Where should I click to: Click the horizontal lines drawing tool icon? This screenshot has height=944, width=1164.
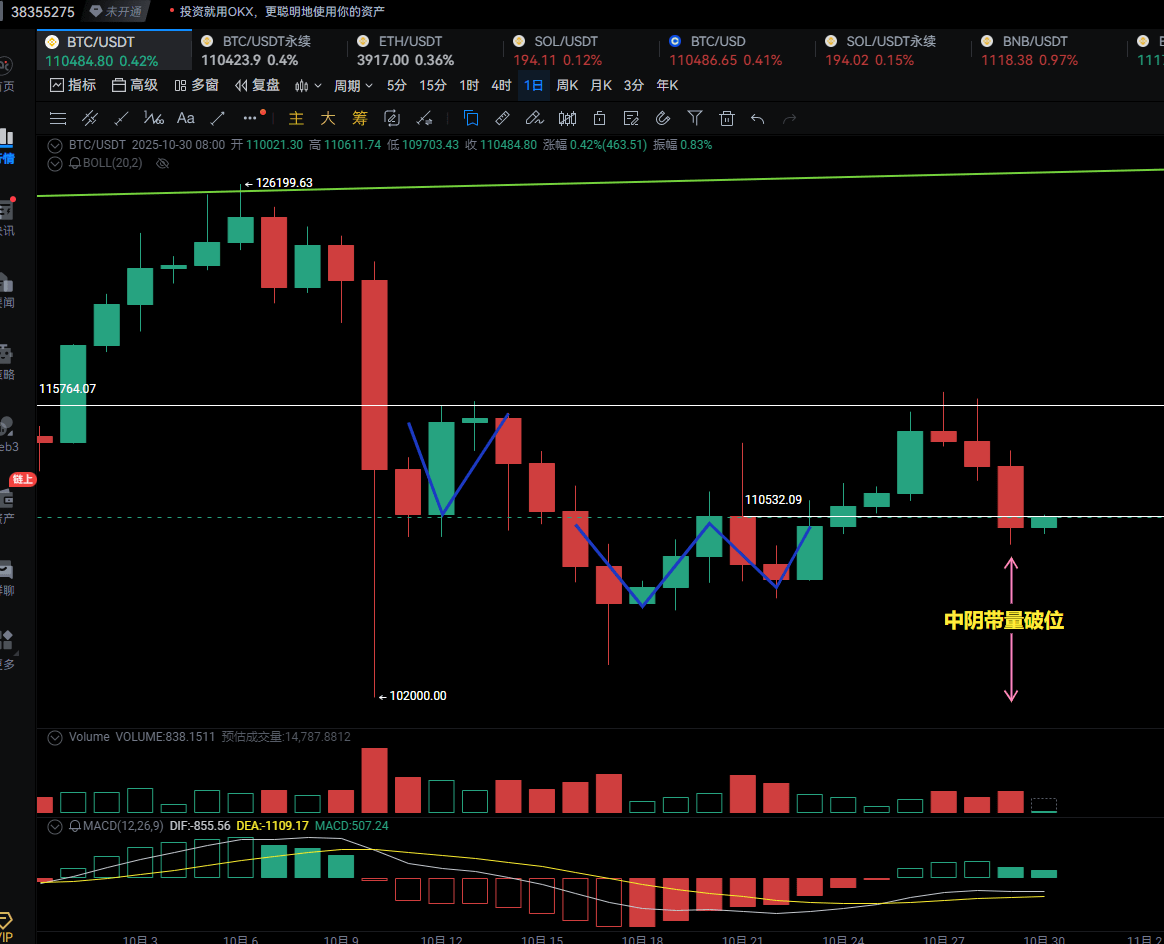pos(58,118)
